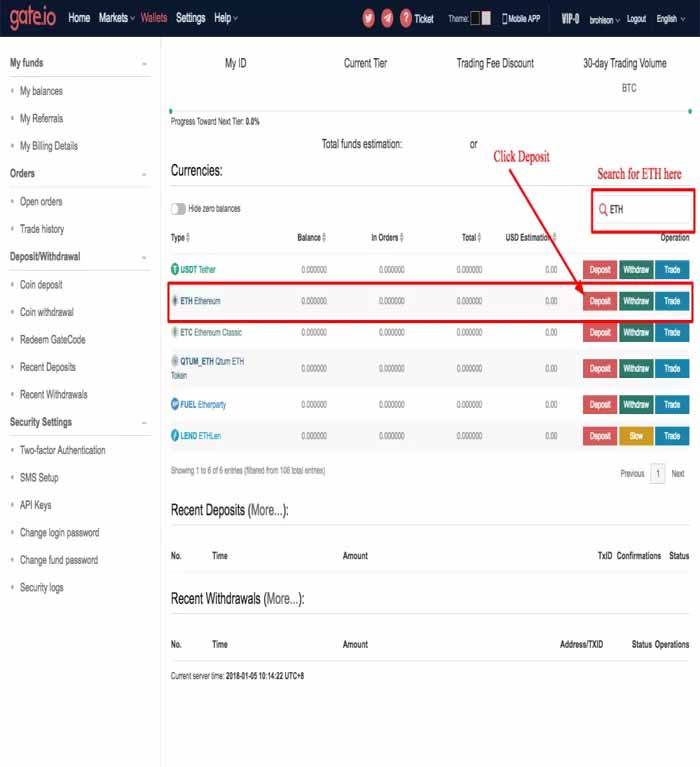Open Redeem GateCode in sidebar
The height and width of the screenshot is (767, 700).
(x=52, y=339)
